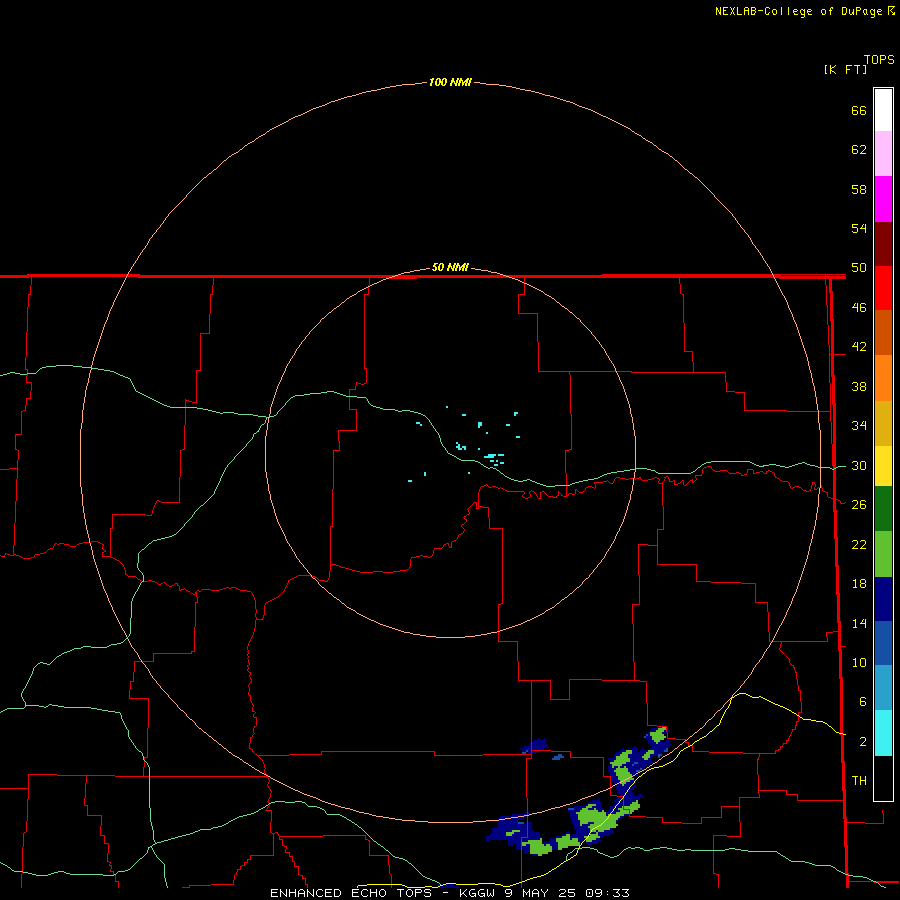This screenshot has height=900, width=900.
Task: Click the 34 legend value
Action: click(x=859, y=426)
